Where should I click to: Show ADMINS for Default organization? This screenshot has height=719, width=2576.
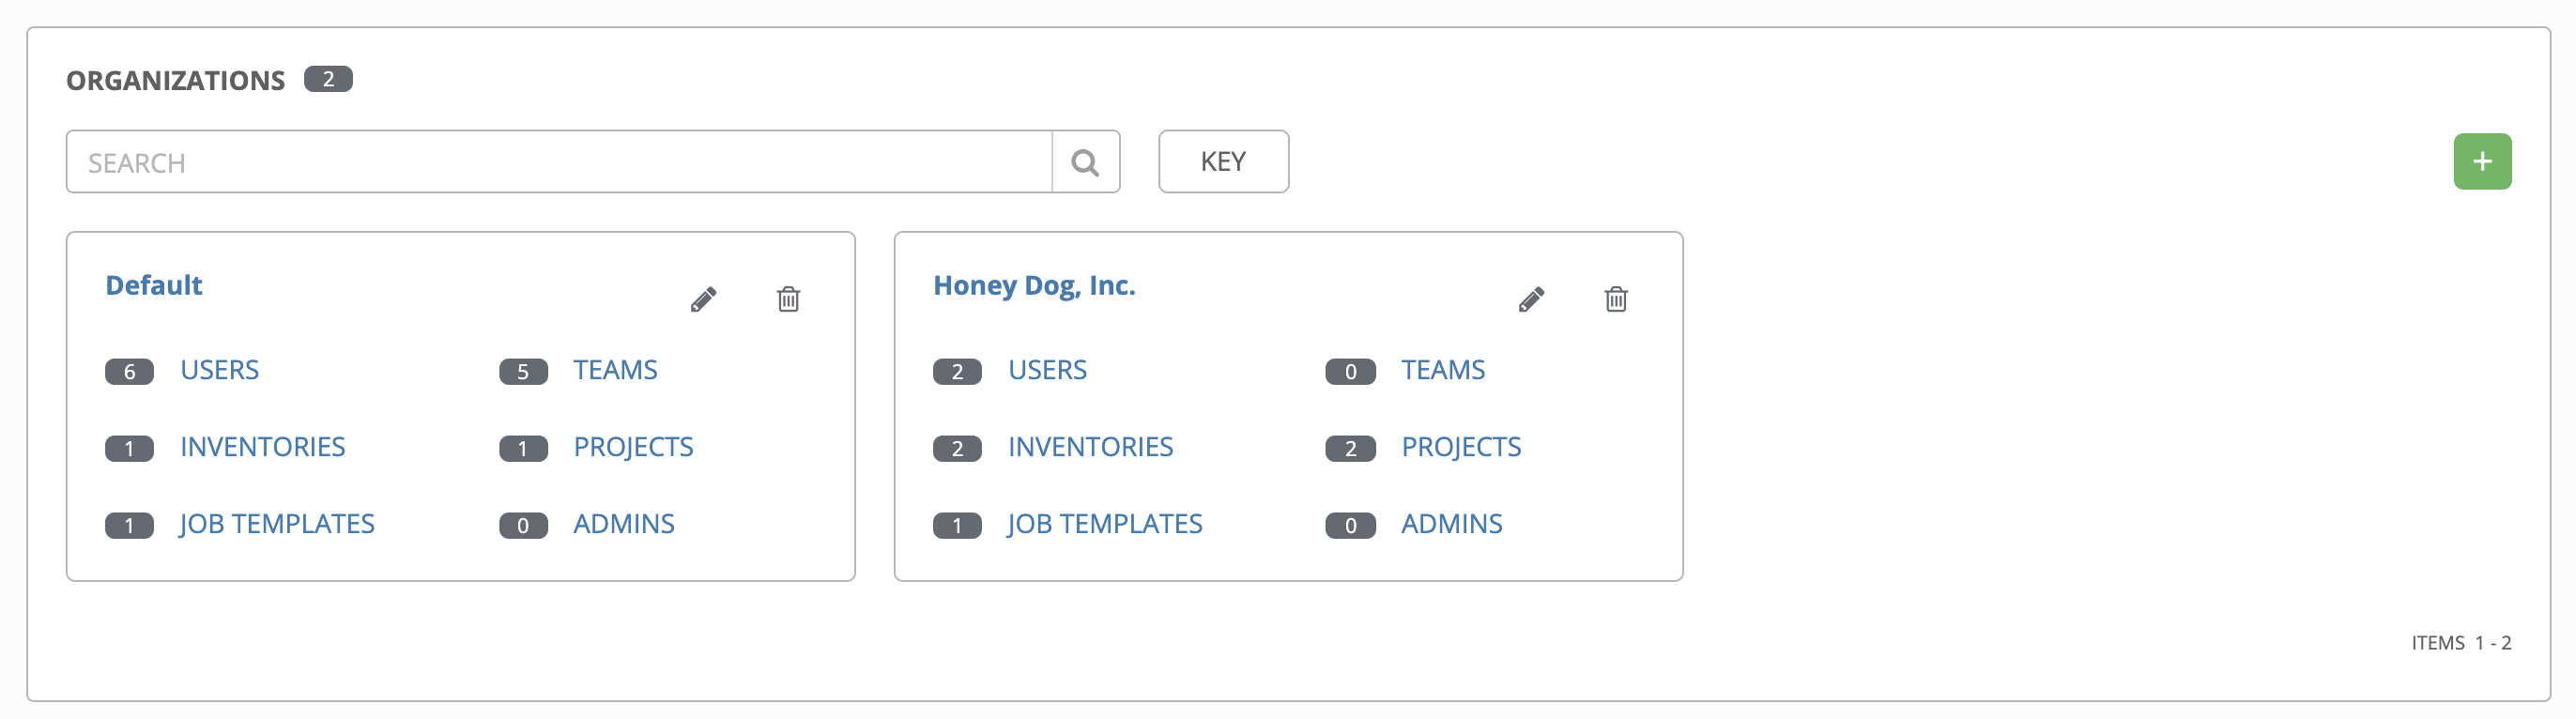pos(623,524)
